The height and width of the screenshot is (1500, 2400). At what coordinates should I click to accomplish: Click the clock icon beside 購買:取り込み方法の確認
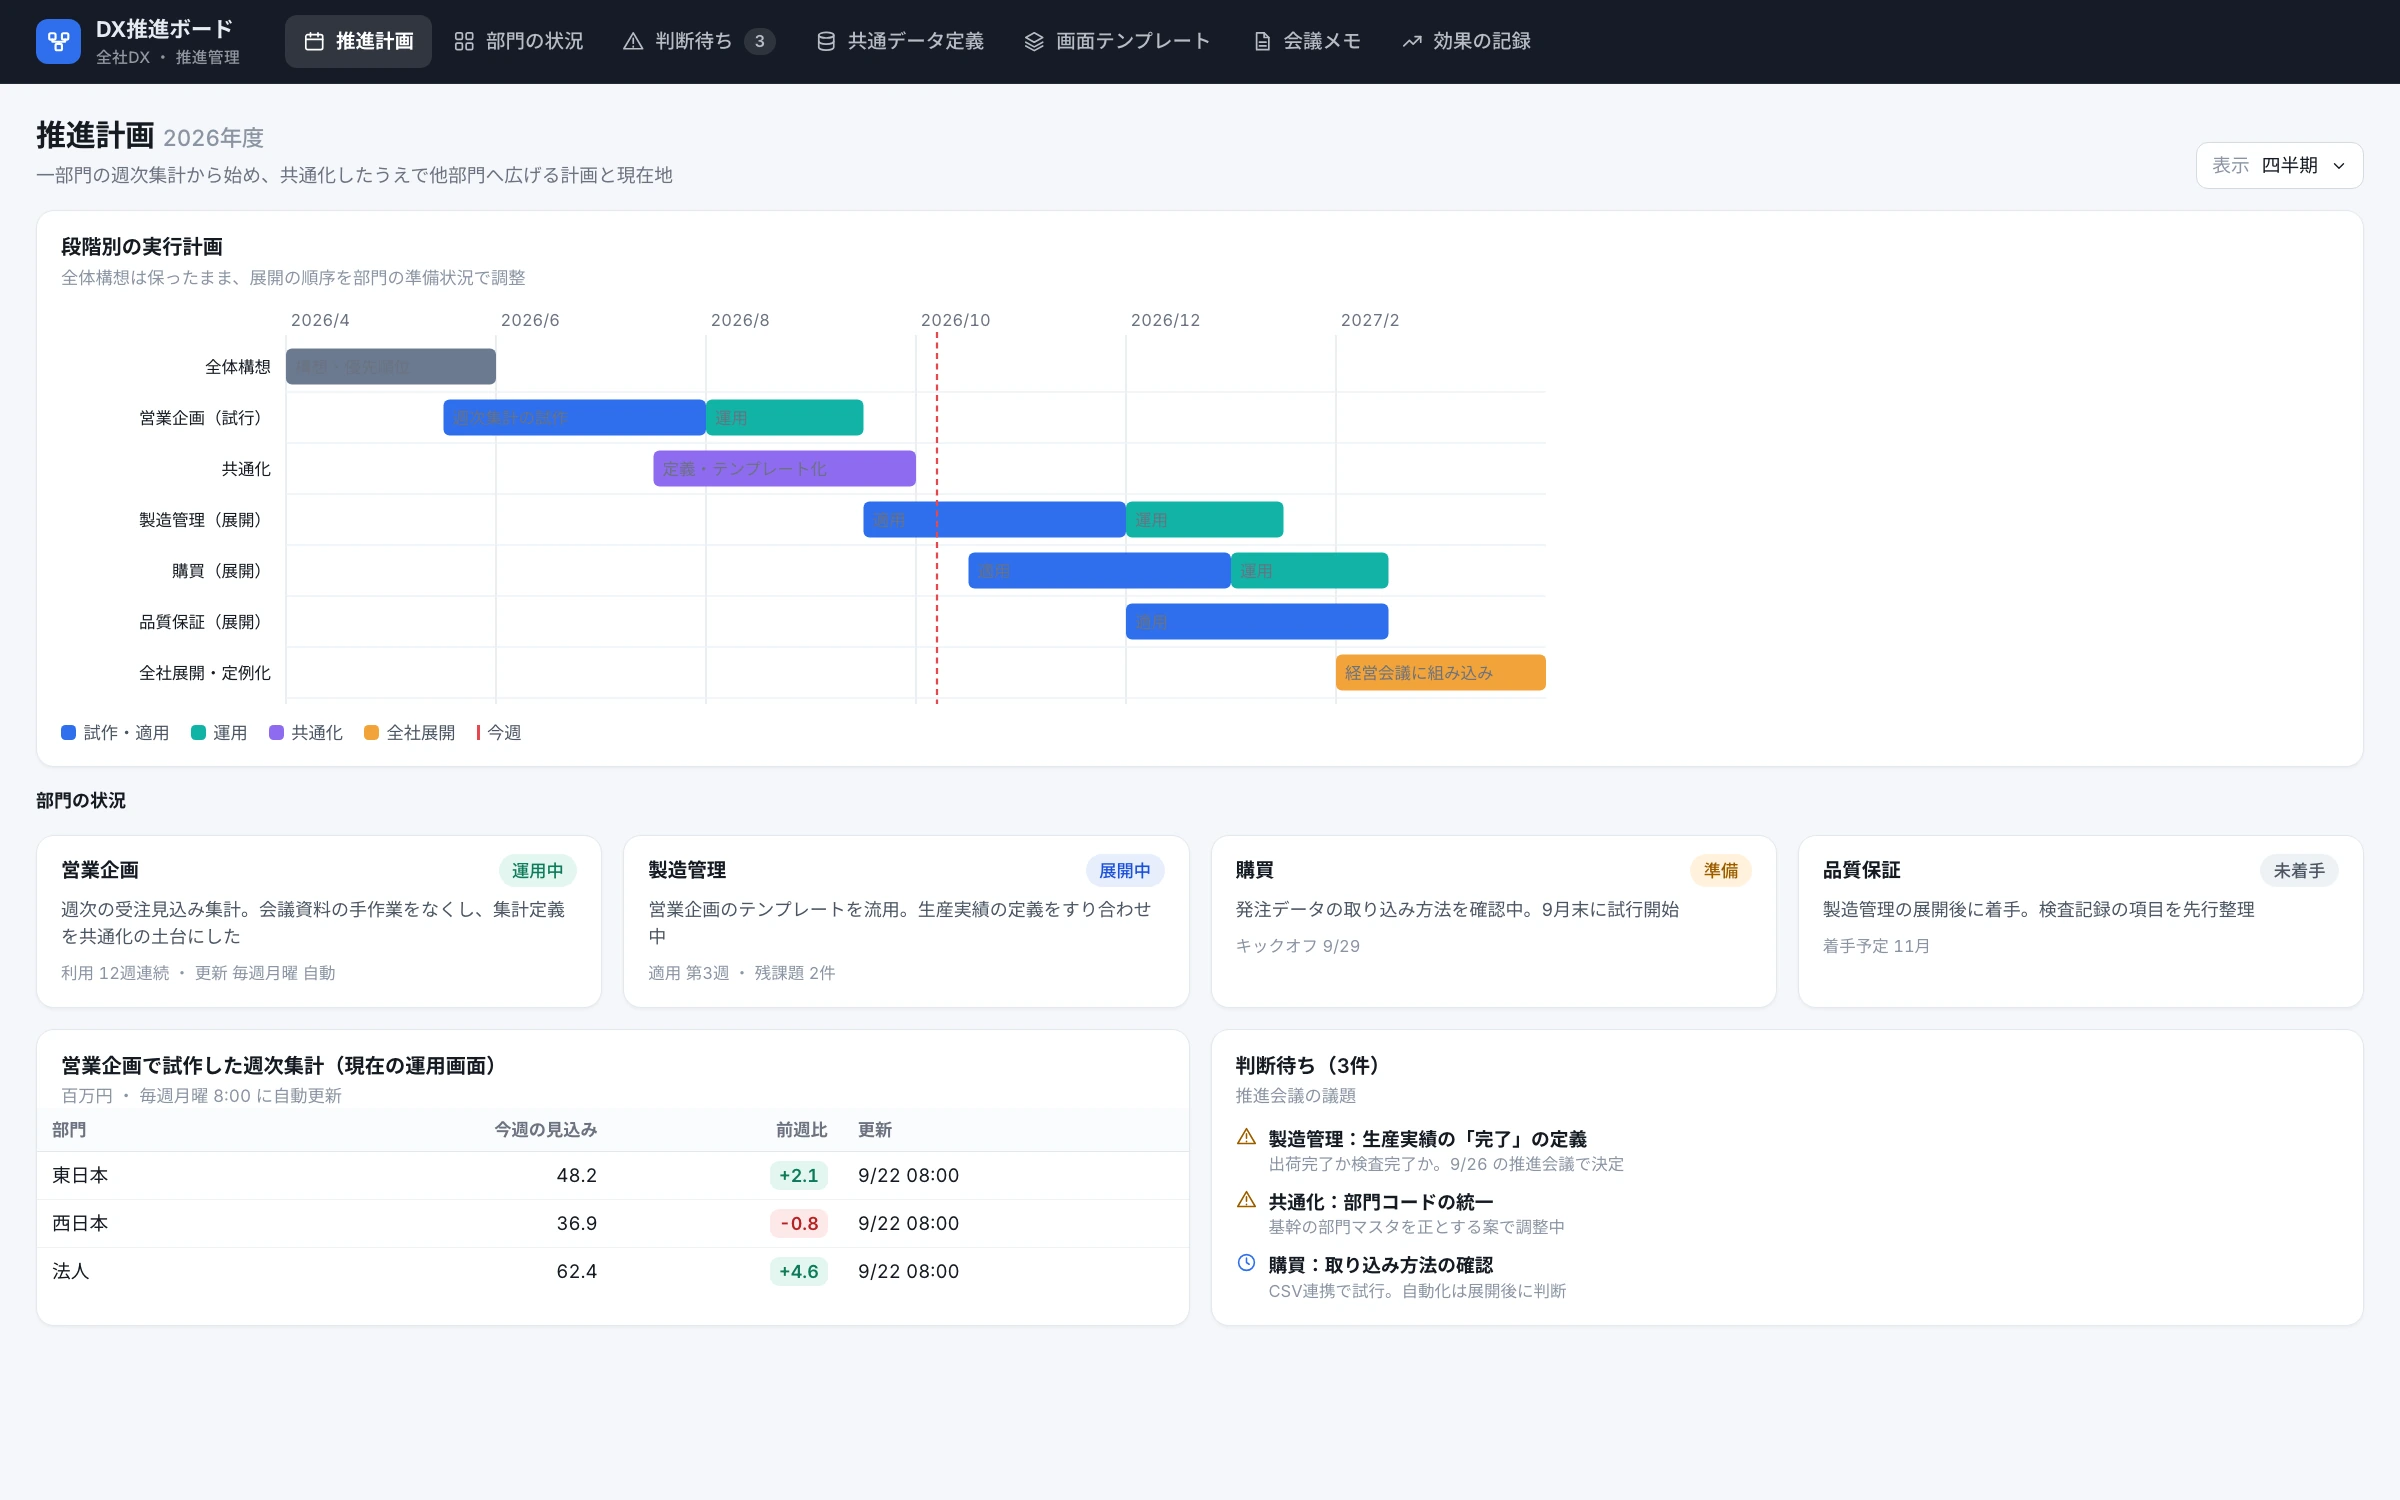[x=1246, y=1263]
